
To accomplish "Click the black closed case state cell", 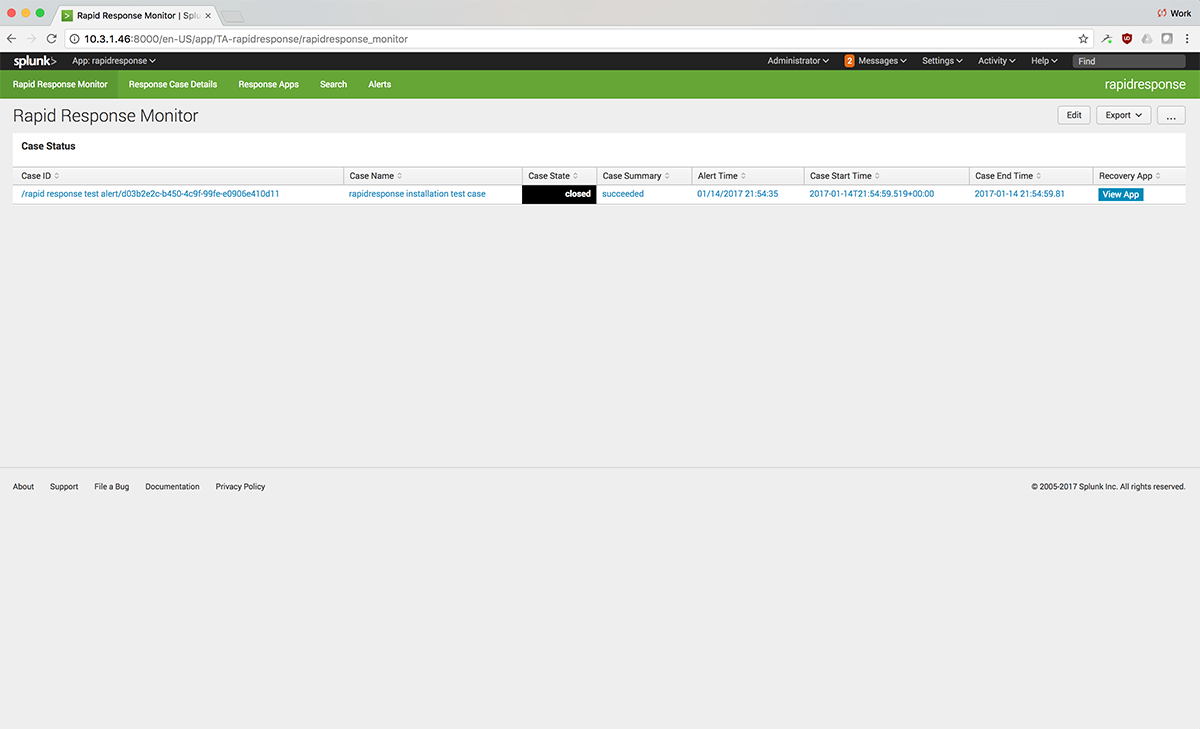I will click(559, 194).
